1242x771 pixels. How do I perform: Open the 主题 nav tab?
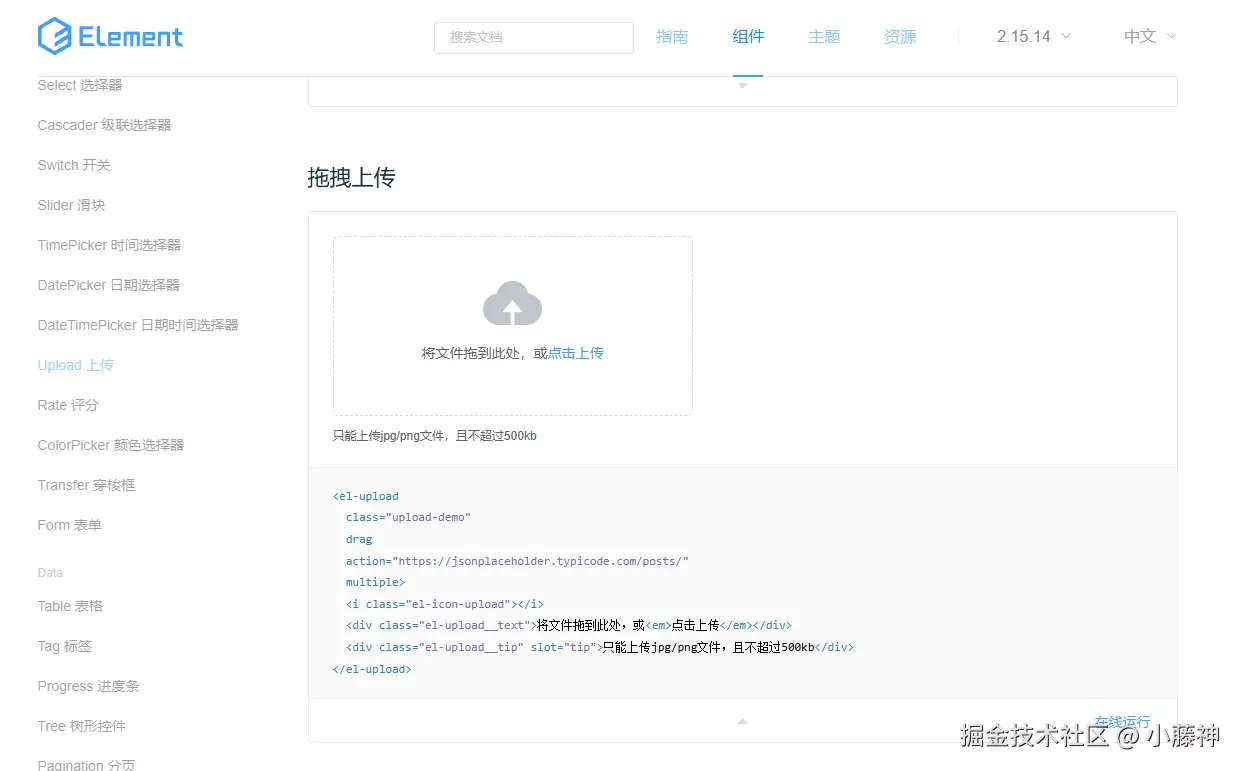point(824,37)
